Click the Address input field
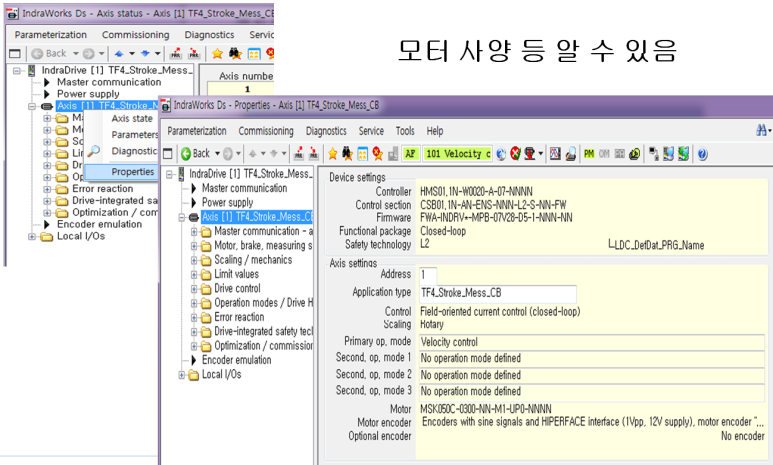 tap(427, 275)
